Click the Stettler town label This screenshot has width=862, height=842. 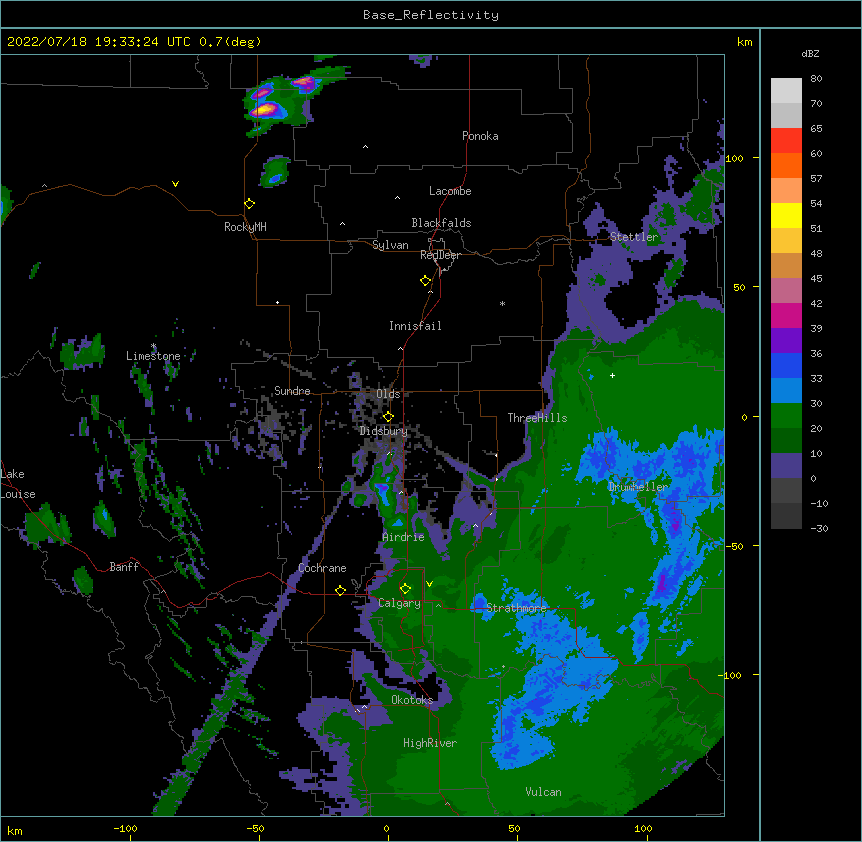[634, 237]
